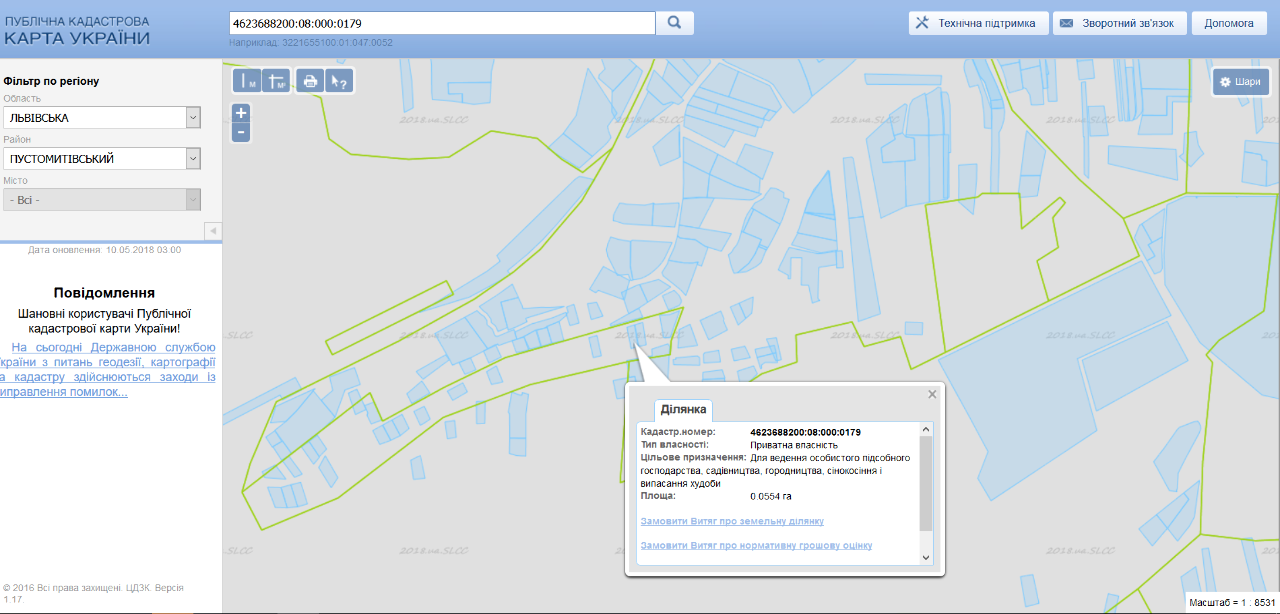The height and width of the screenshot is (614, 1280).
Task: Click the magnifier search button
Action: [x=674, y=22]
